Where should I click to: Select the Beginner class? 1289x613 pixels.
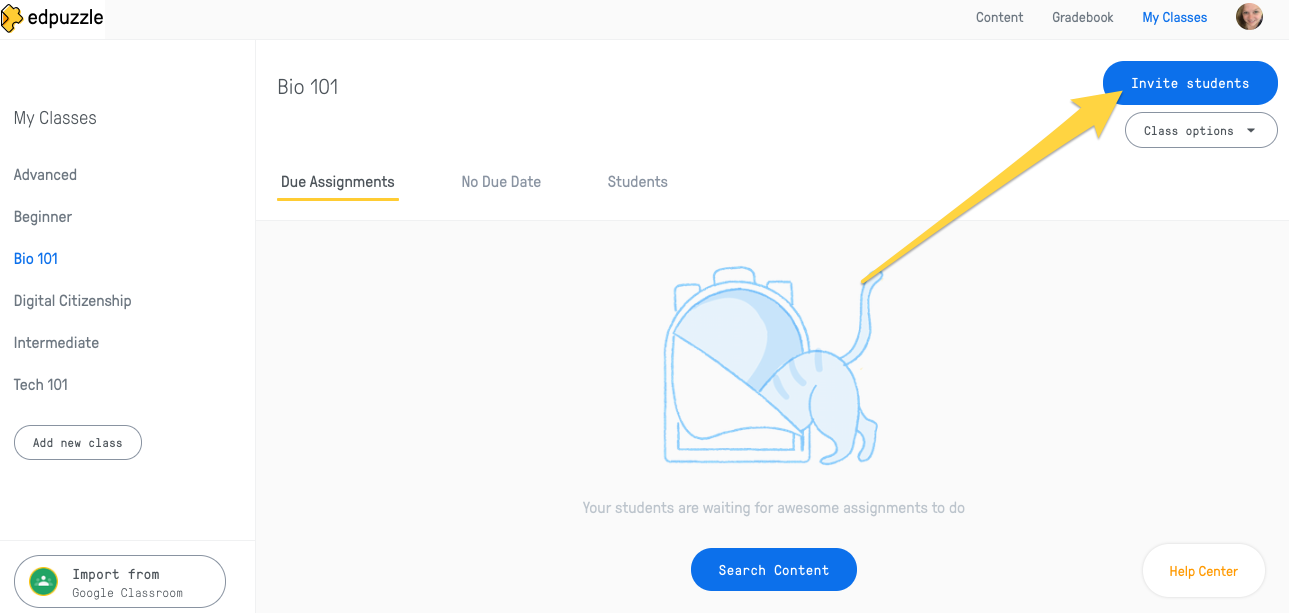click(43, 217)
